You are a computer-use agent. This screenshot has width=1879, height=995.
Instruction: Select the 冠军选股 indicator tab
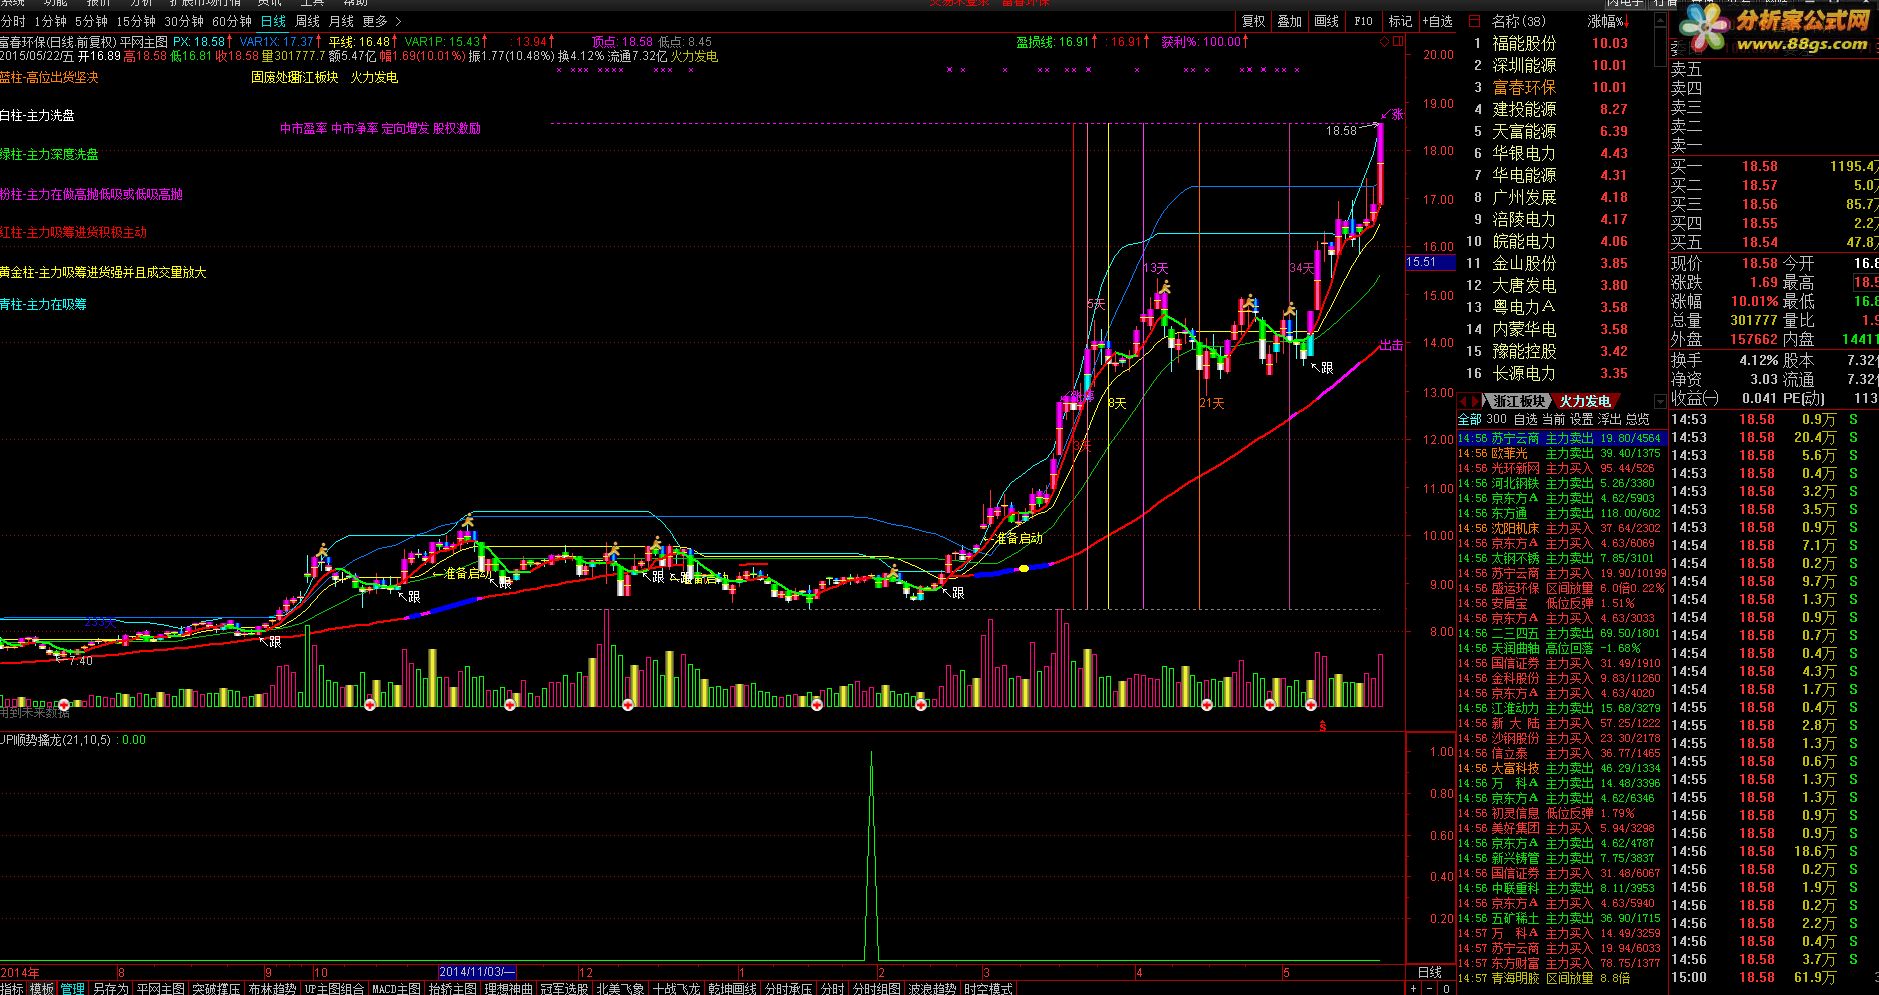(x=564, y=988)
